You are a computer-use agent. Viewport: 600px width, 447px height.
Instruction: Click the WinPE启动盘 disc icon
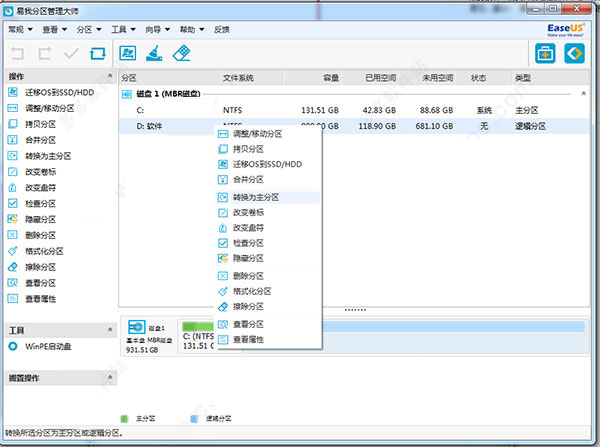(13, 346)
